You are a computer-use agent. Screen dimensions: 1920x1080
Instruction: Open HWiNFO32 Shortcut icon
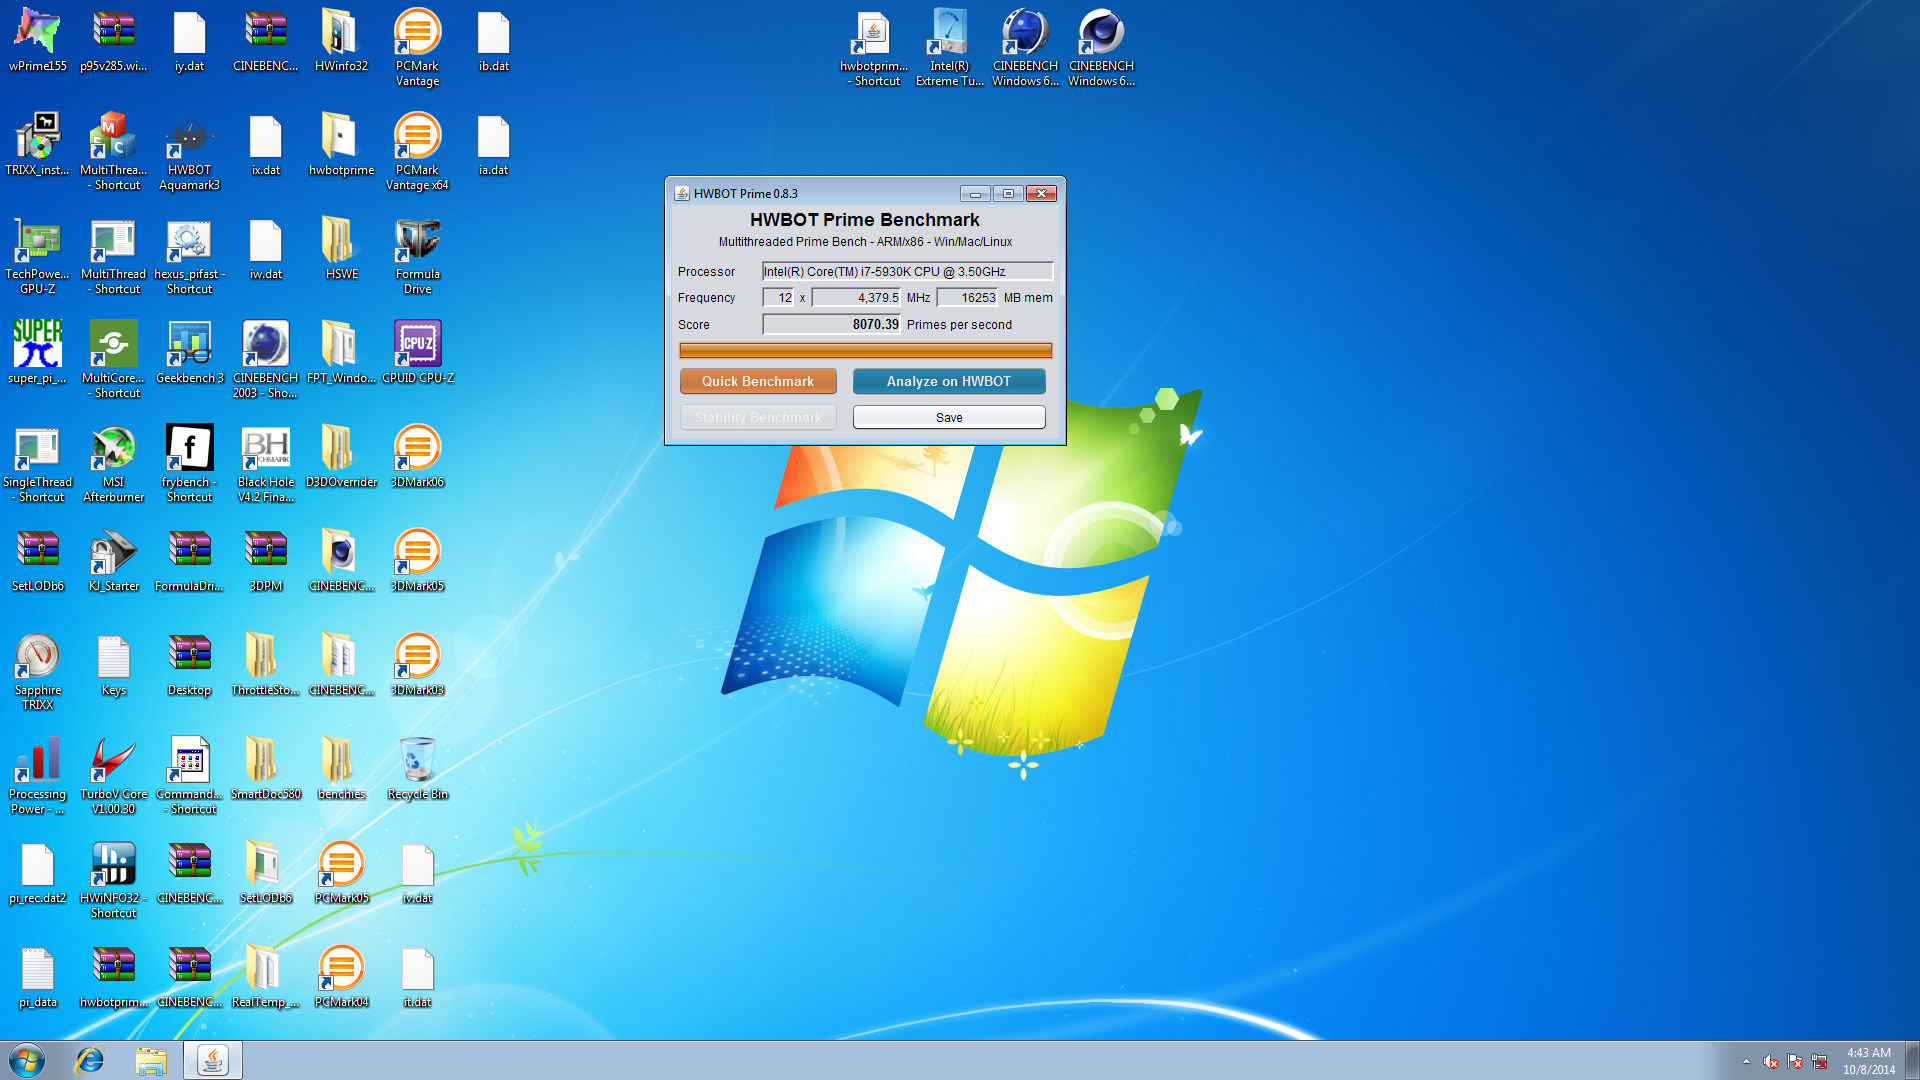[113, 879]
